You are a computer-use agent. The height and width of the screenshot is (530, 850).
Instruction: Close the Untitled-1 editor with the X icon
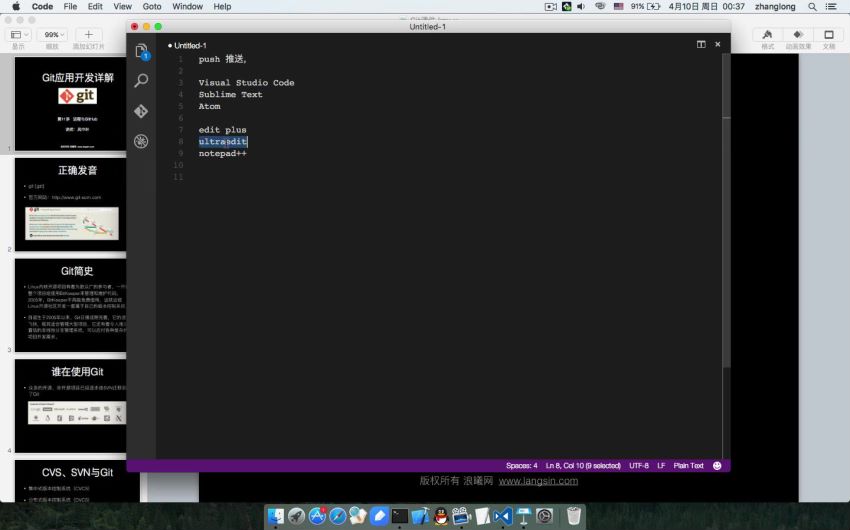[718, 44]
